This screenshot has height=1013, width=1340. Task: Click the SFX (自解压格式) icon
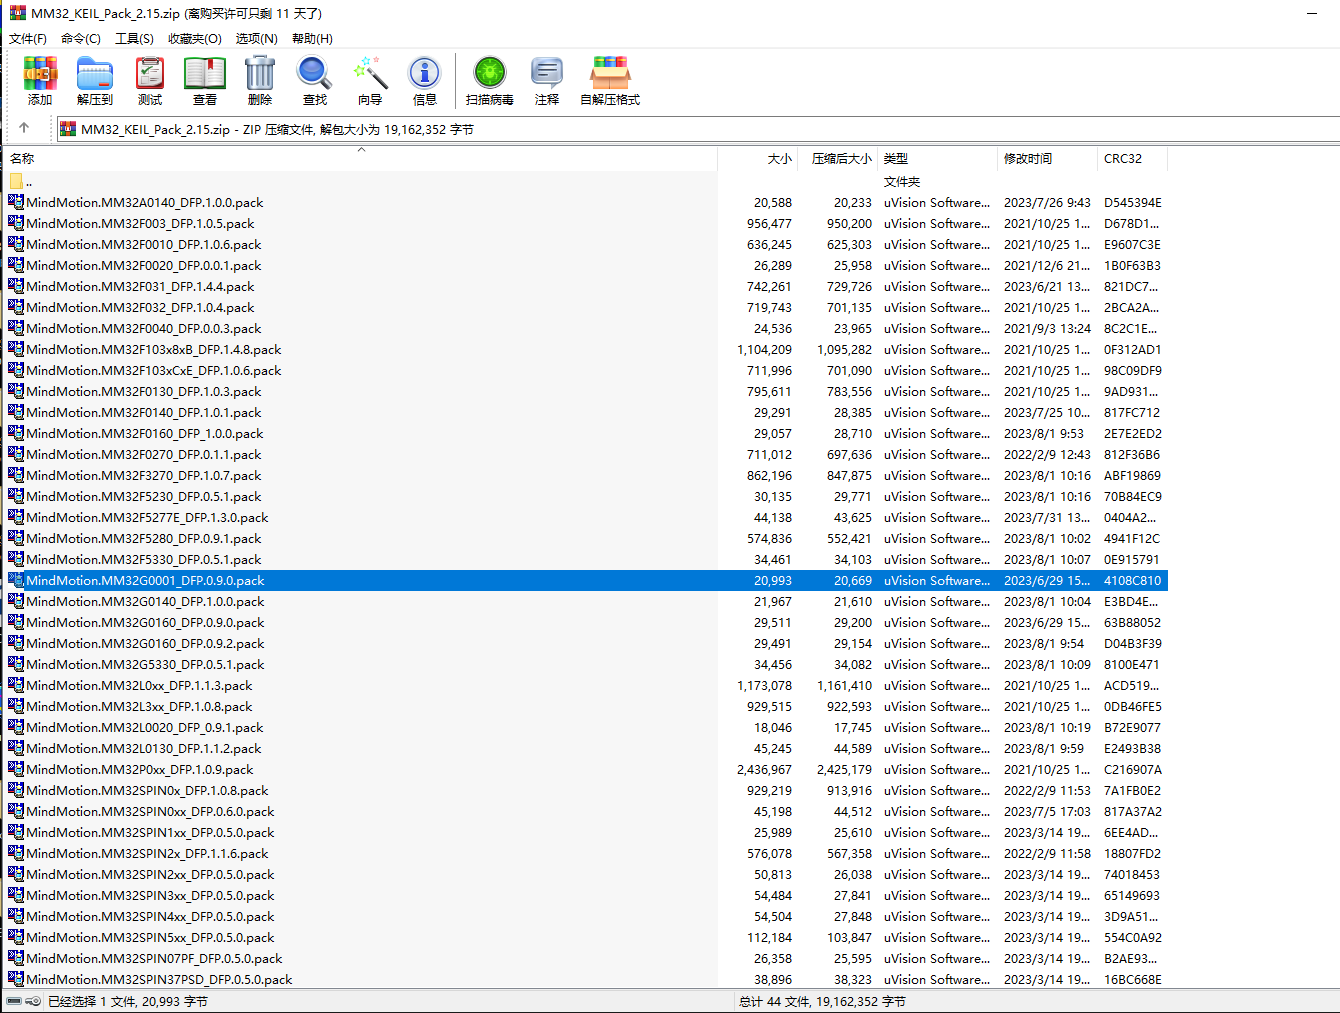pyautogui.click(x=610, y=81)
